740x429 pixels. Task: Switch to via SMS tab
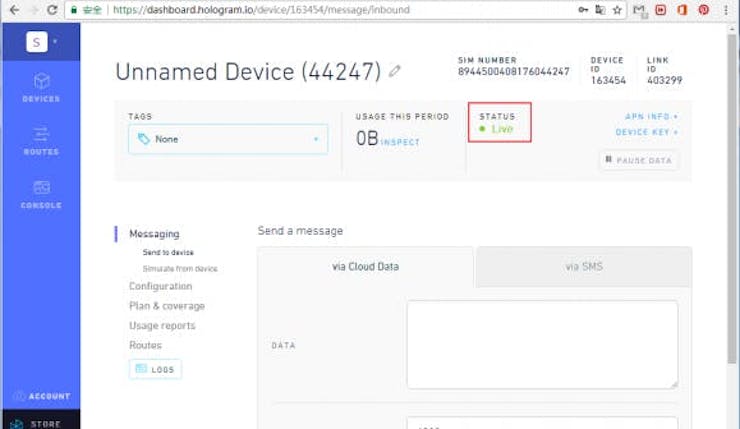[584, 267]
